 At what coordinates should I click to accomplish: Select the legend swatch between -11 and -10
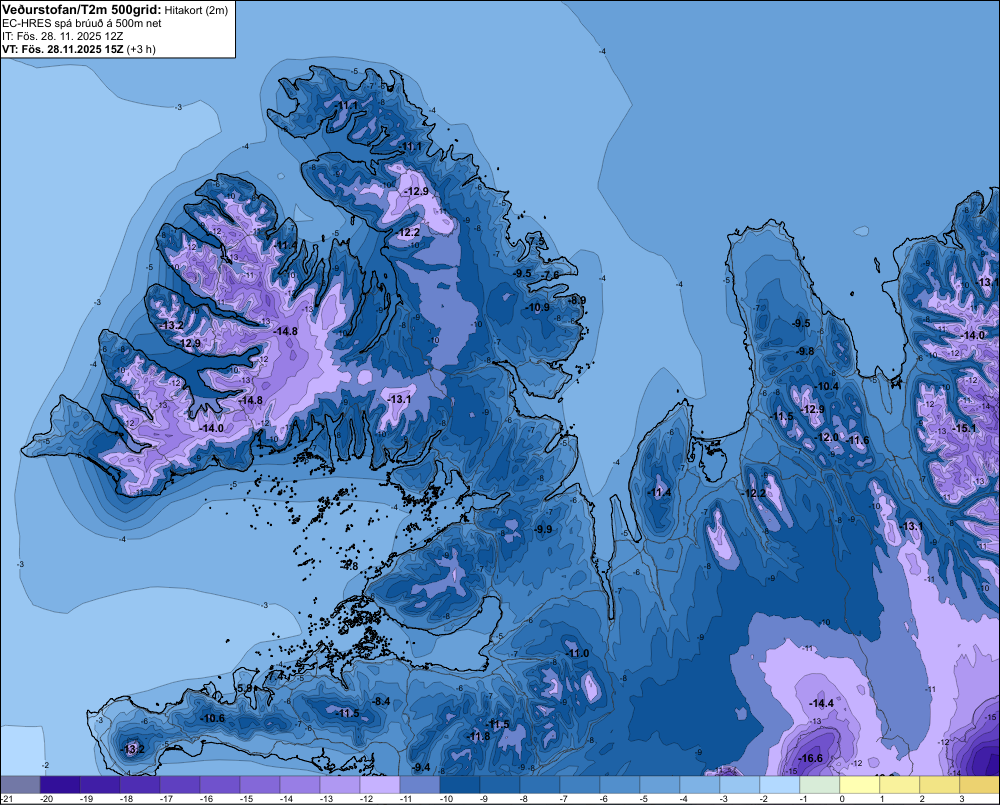[420, 784]
